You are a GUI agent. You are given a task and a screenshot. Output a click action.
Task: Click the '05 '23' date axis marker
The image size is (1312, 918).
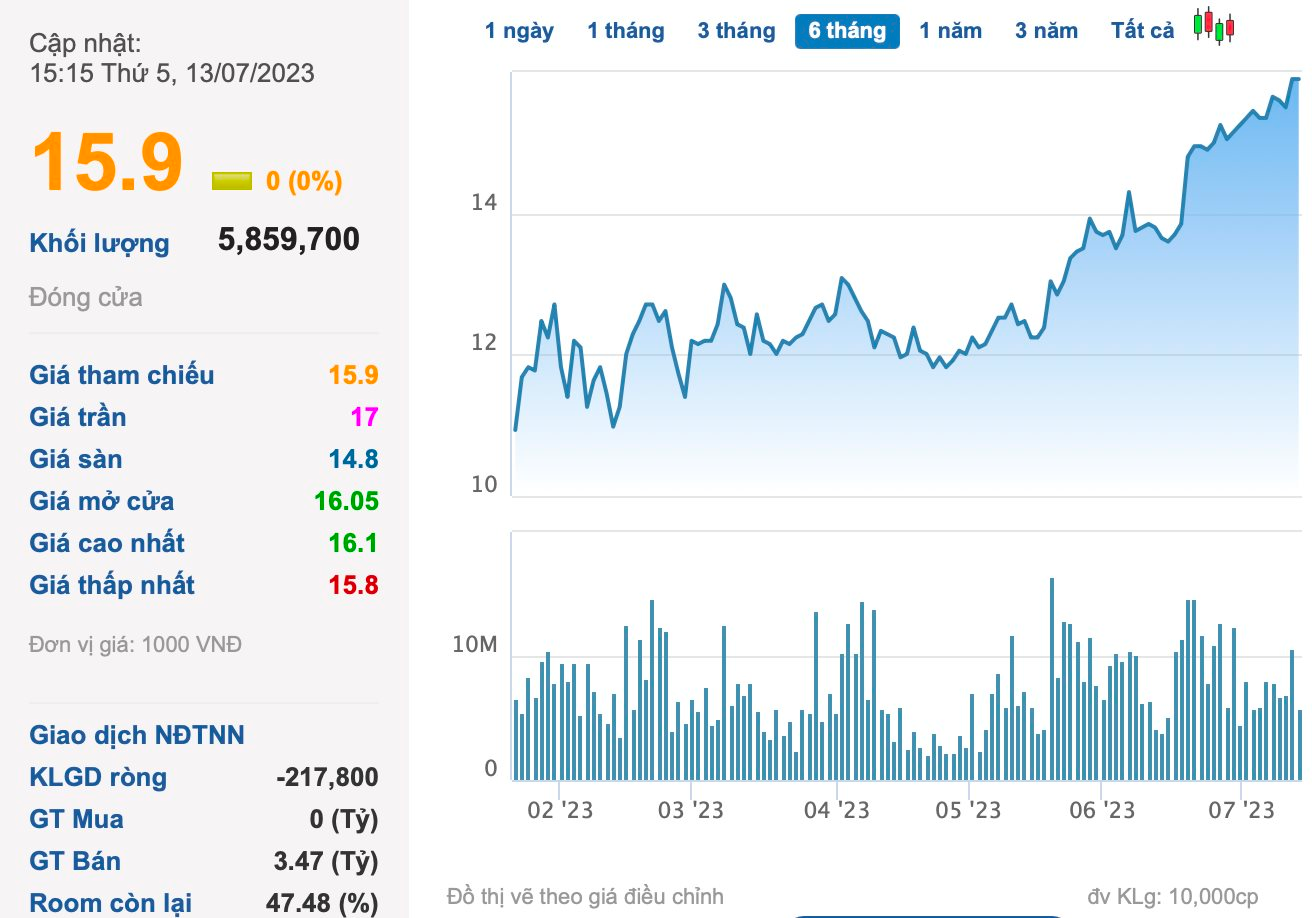click(968, 809)
